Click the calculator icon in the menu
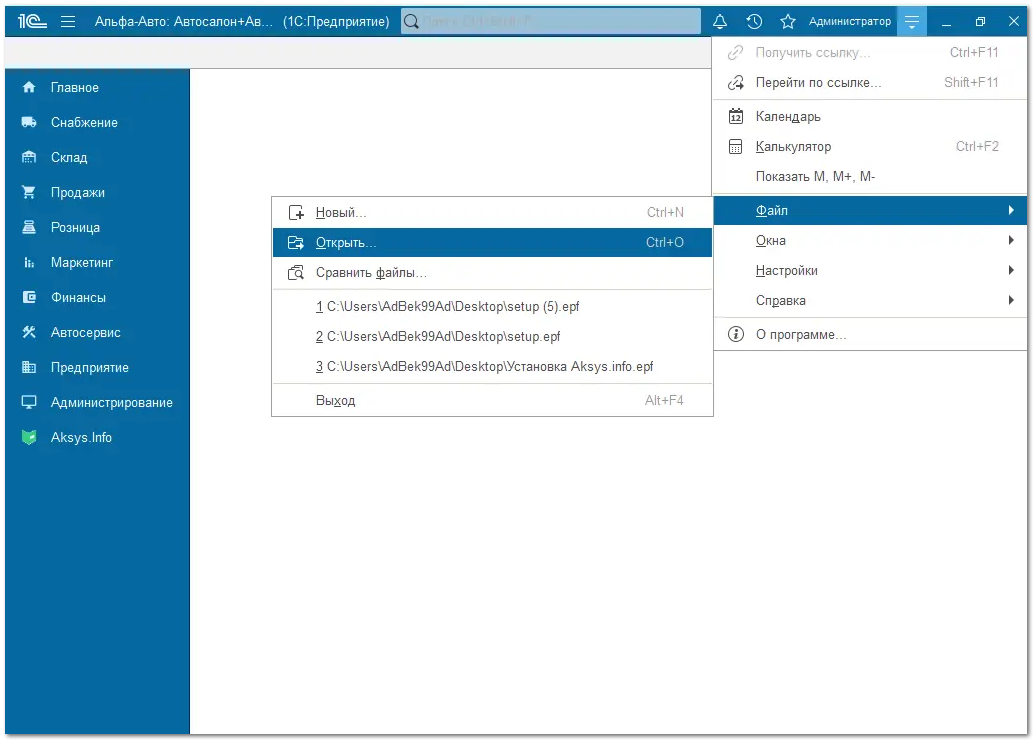Viewport: 1036px width, 743px height. pos(735,147)
